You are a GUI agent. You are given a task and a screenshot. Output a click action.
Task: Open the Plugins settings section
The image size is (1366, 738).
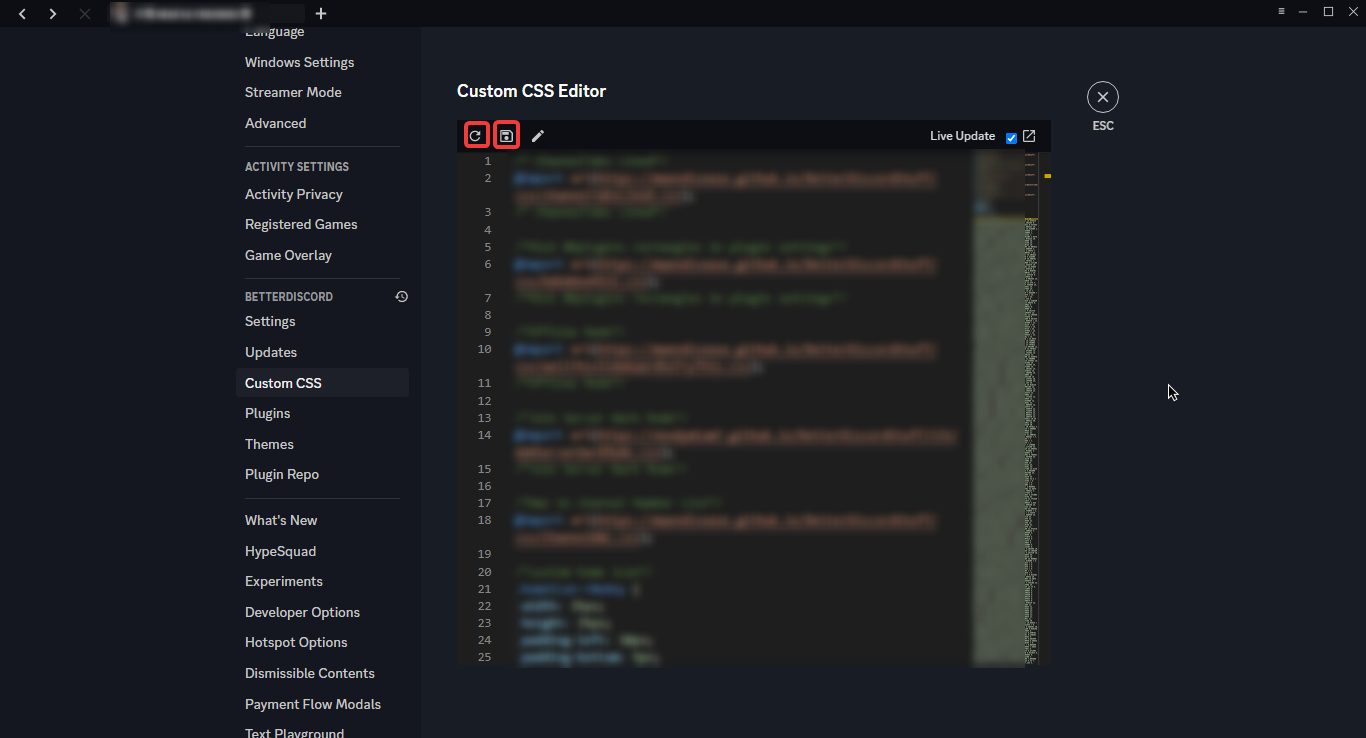tap(267, 413)
